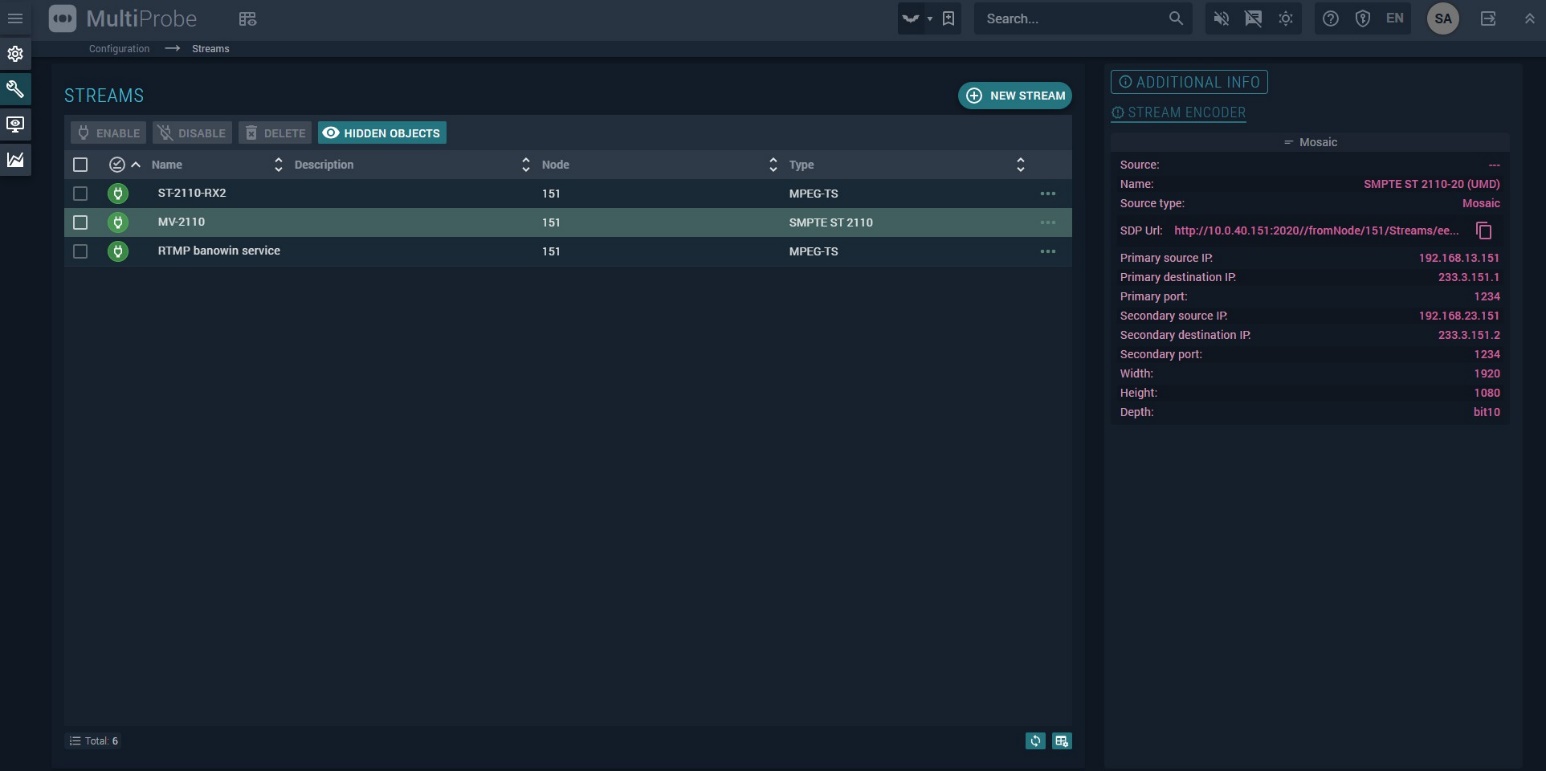Open the monitoring screen sidebar icon
Image resolution: width=1546 pixels, height=771 pixels.
pos(15,124)
